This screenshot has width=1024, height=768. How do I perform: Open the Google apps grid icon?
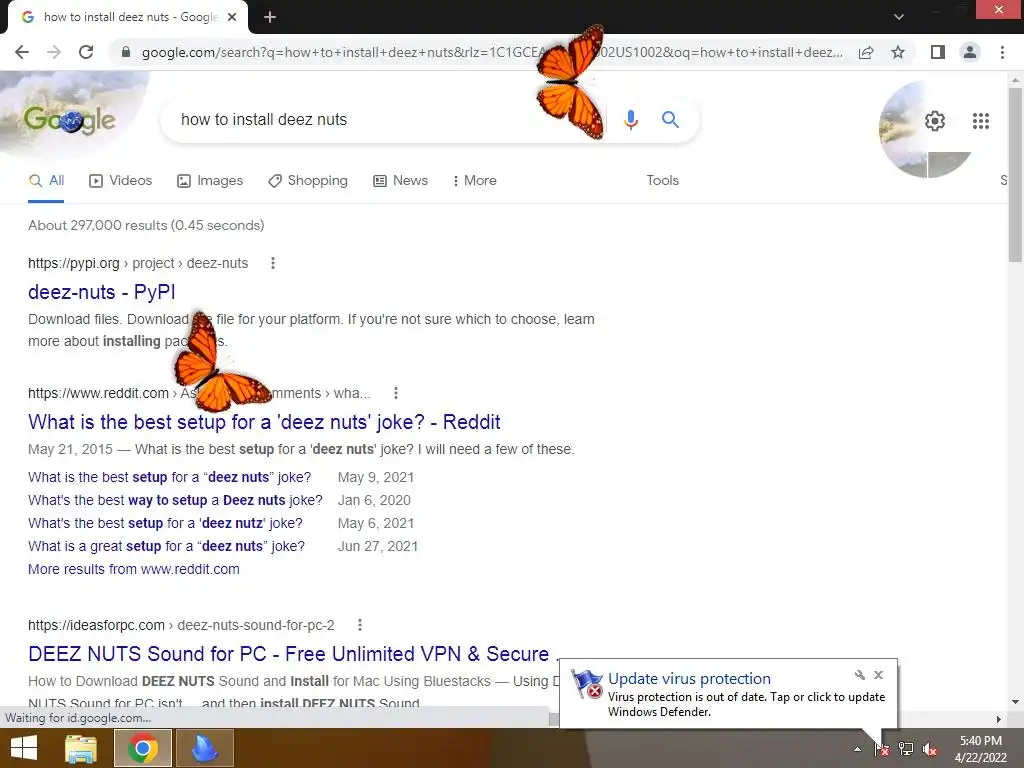tap(980, 121)
